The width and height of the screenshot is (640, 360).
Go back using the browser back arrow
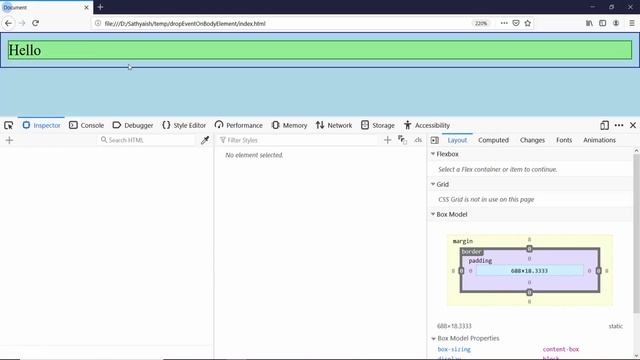pyautogui.click(x=8, y=23)
